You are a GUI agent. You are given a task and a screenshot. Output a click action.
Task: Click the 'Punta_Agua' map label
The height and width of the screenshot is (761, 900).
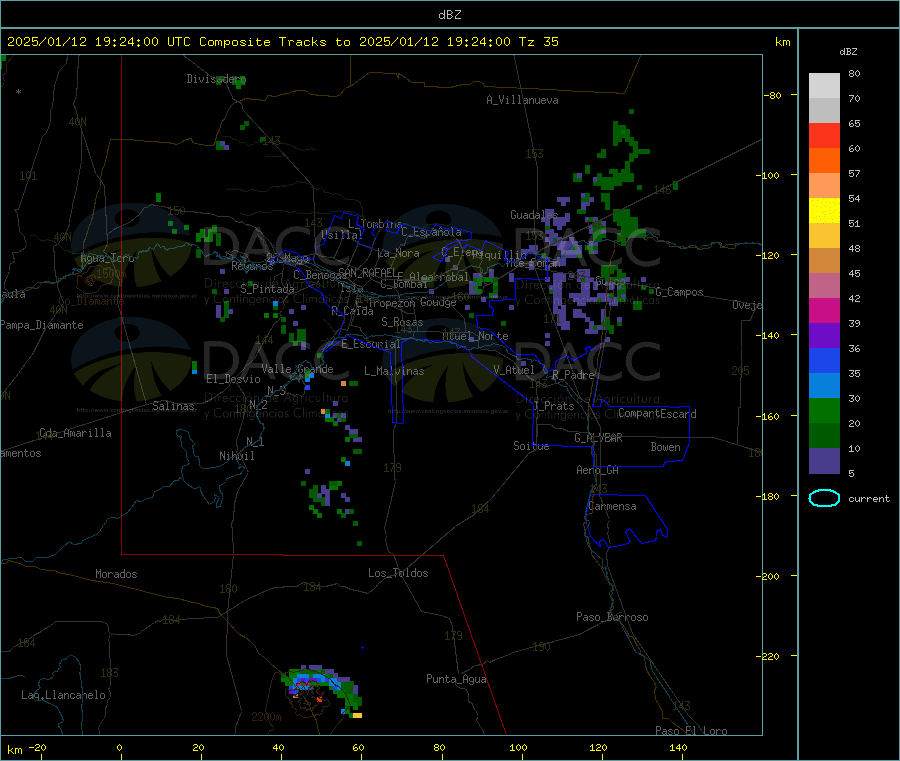point(456,679)
